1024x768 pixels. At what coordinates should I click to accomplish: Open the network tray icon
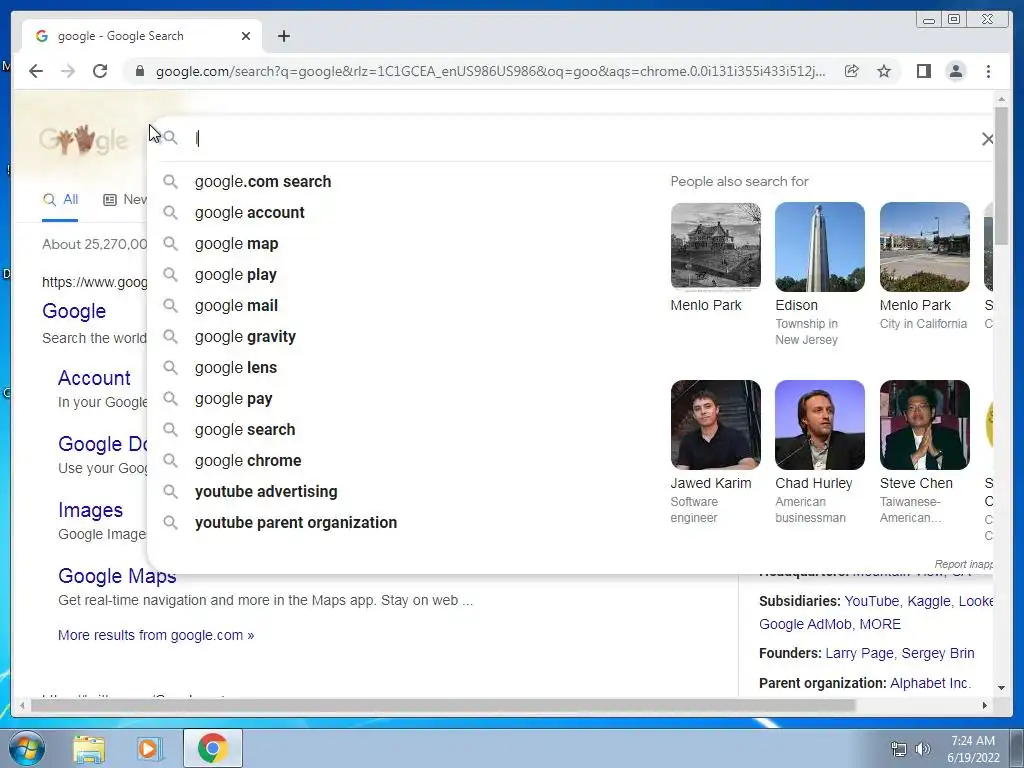tap(899, 750)
